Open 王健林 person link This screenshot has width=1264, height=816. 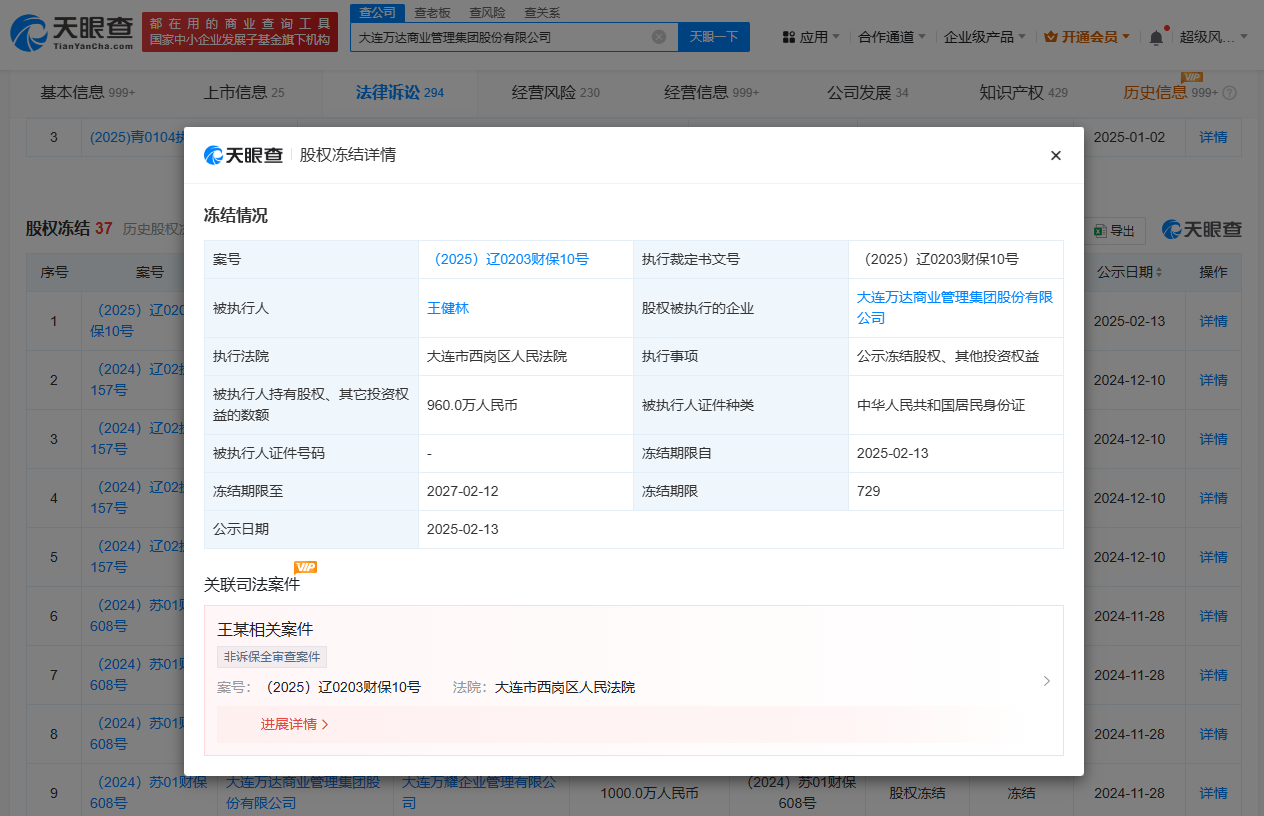448,308
